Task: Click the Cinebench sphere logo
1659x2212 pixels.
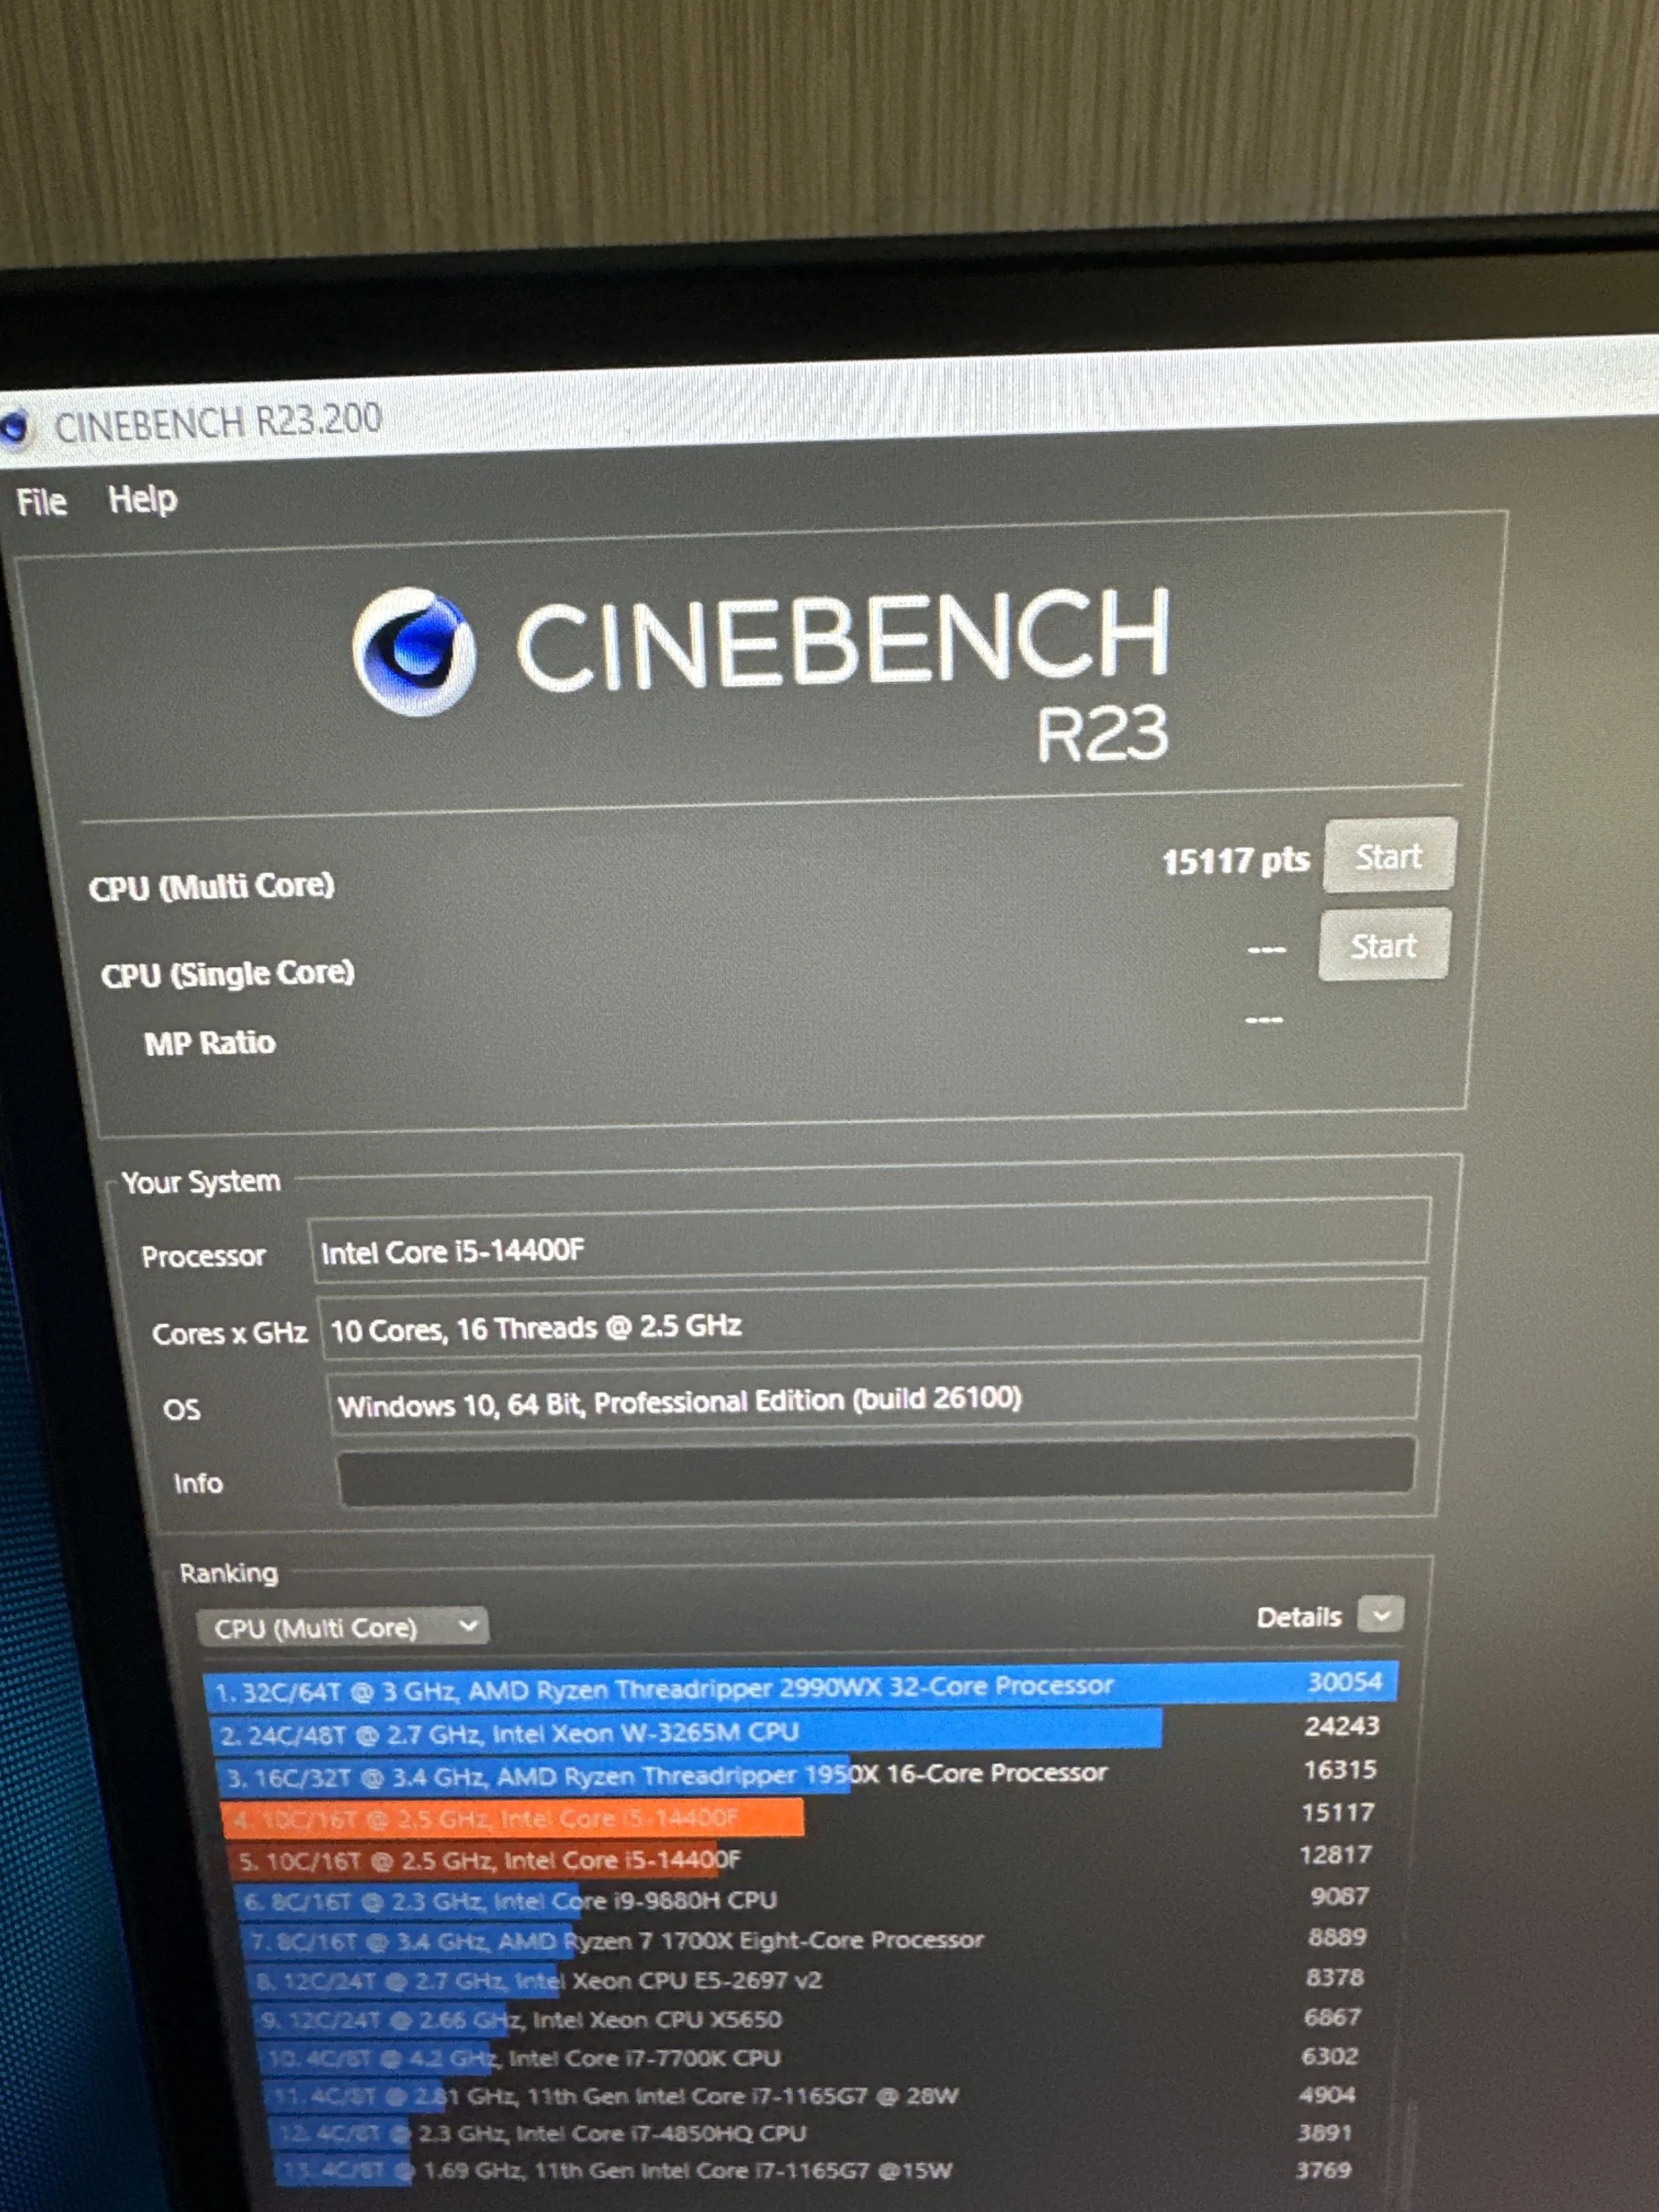Action: pos(414,652)
